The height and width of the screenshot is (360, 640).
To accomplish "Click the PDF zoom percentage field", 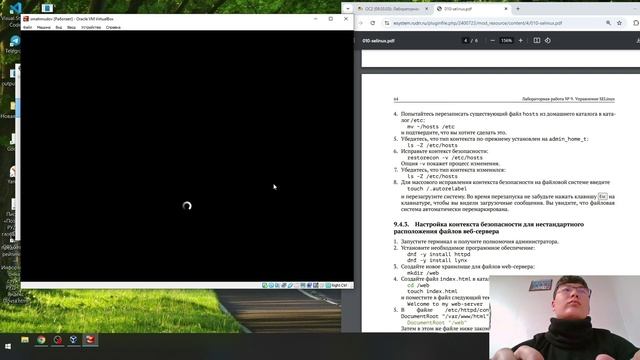I will tap(507, 41).
